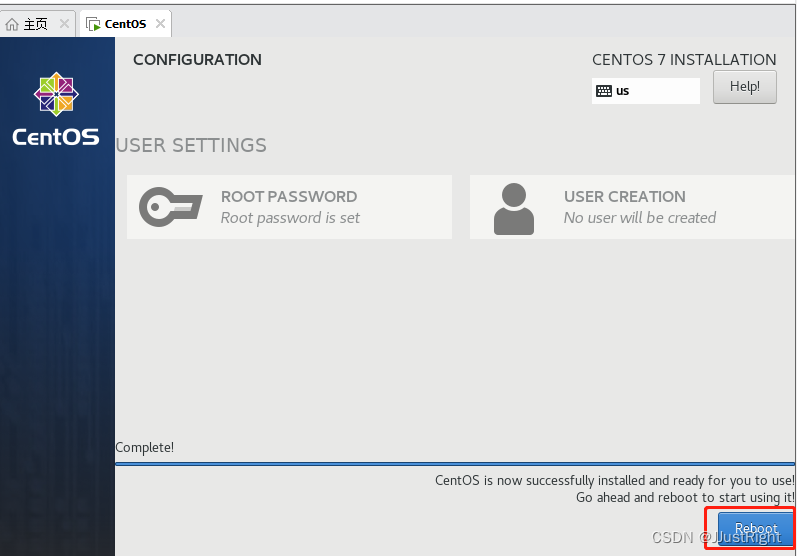Viewport: 797px width, 556px height.
Task: Click the keyboard icon beside us
Action: pyautogui.click(x=604, y=91)
